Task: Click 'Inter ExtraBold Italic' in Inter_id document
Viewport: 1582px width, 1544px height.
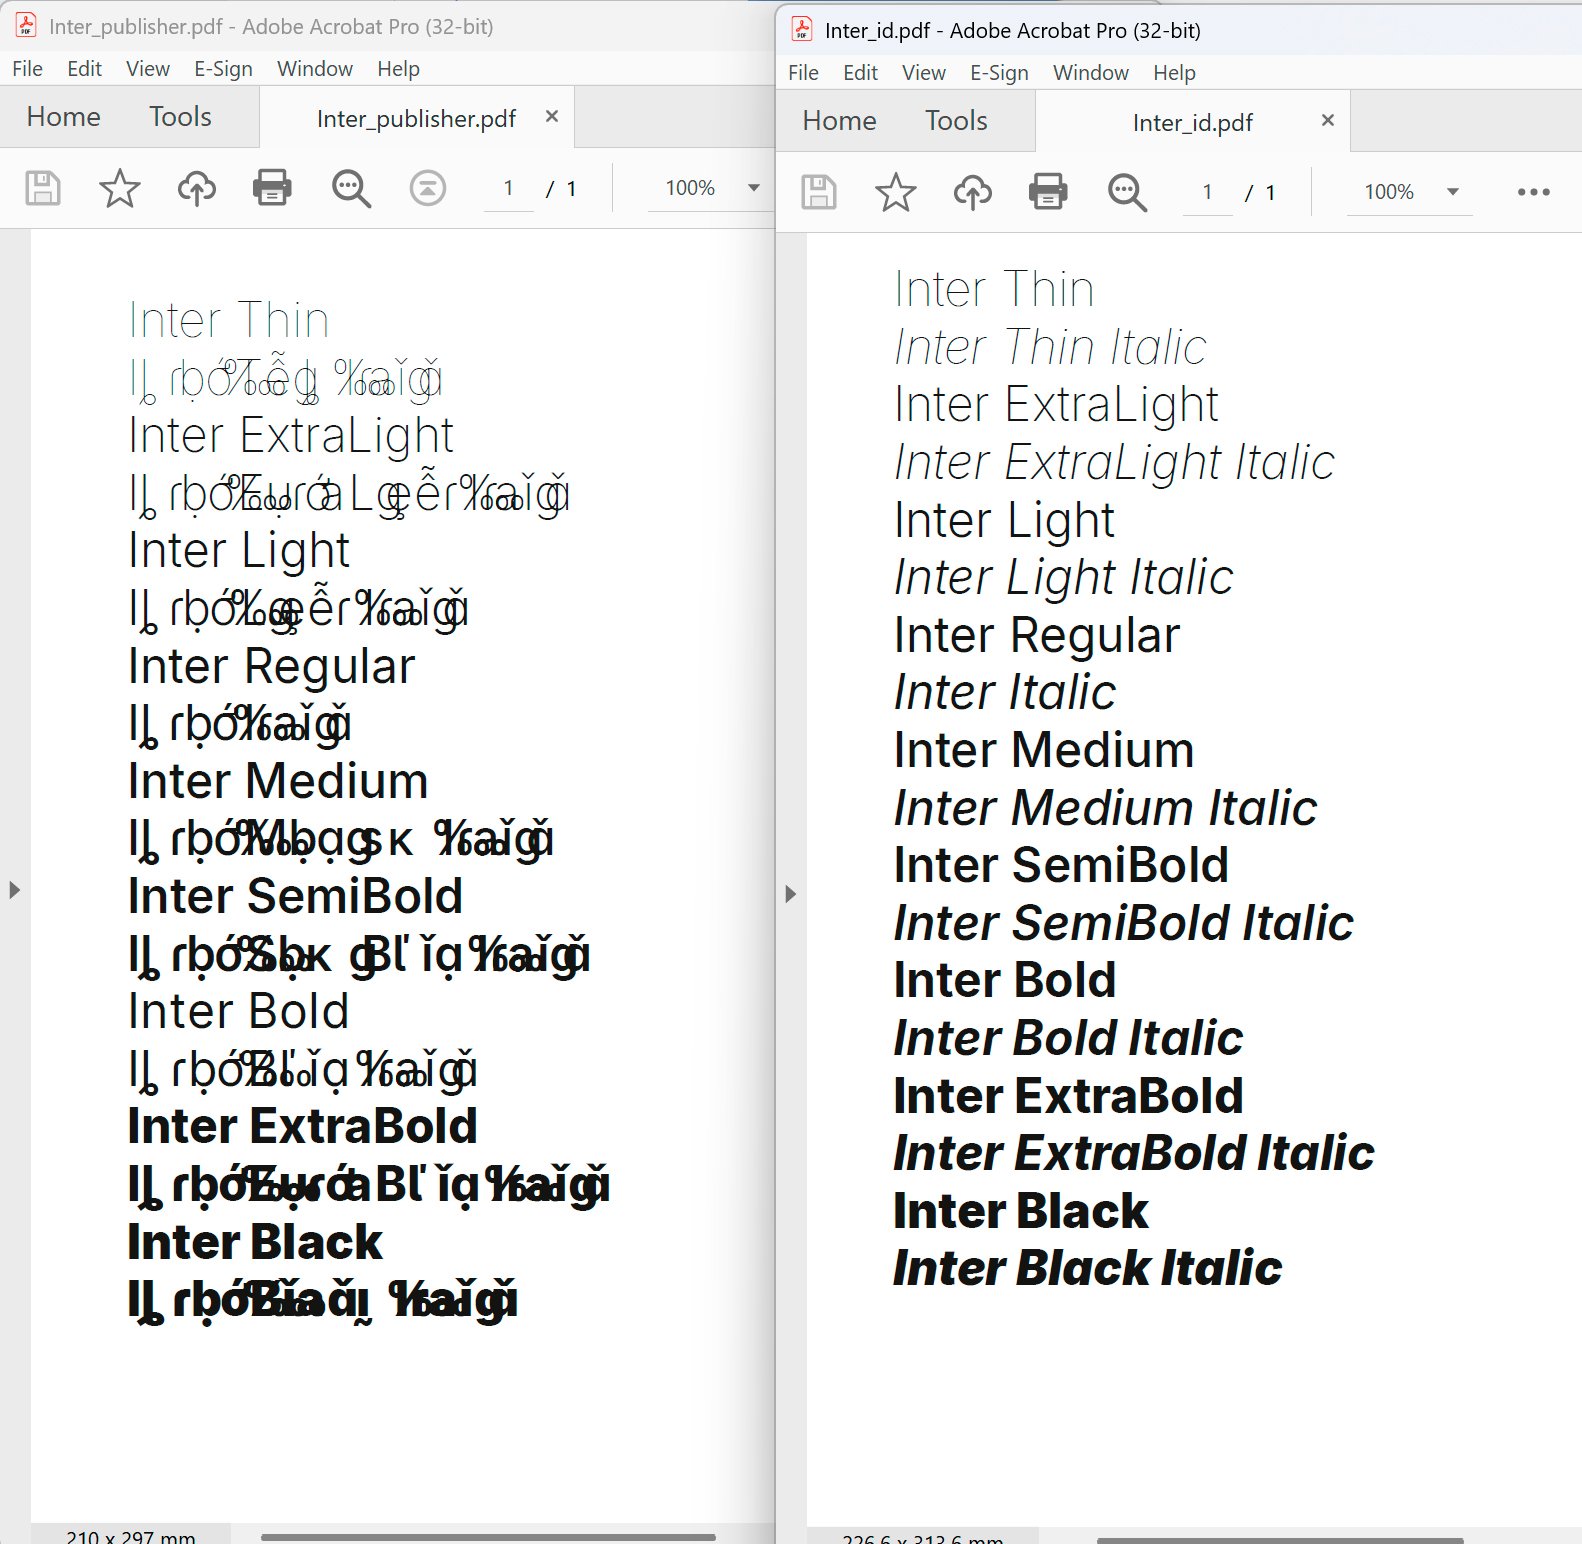Action: [x=1134, y=1153]
